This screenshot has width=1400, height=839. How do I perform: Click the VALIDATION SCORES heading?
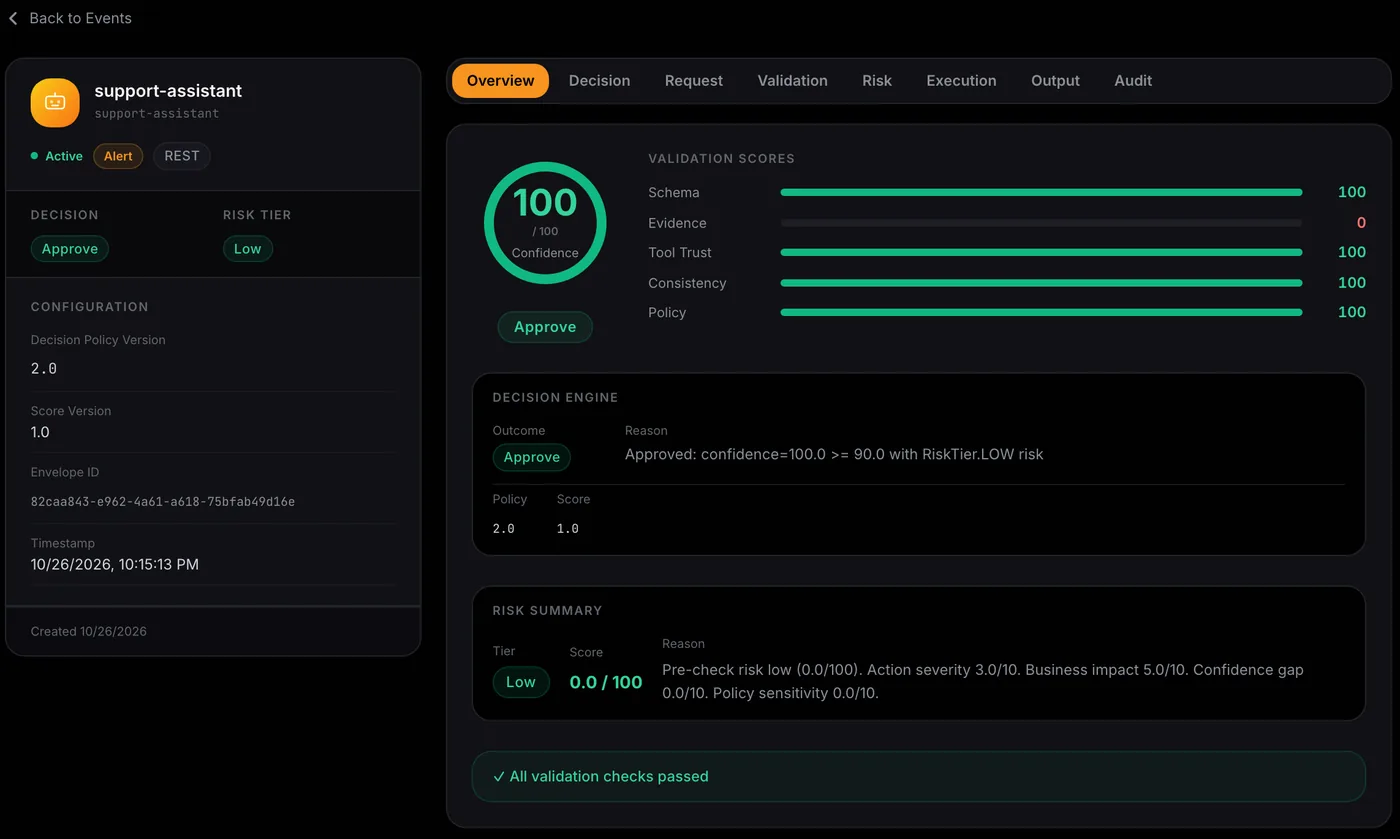click(x=721, y=159)
